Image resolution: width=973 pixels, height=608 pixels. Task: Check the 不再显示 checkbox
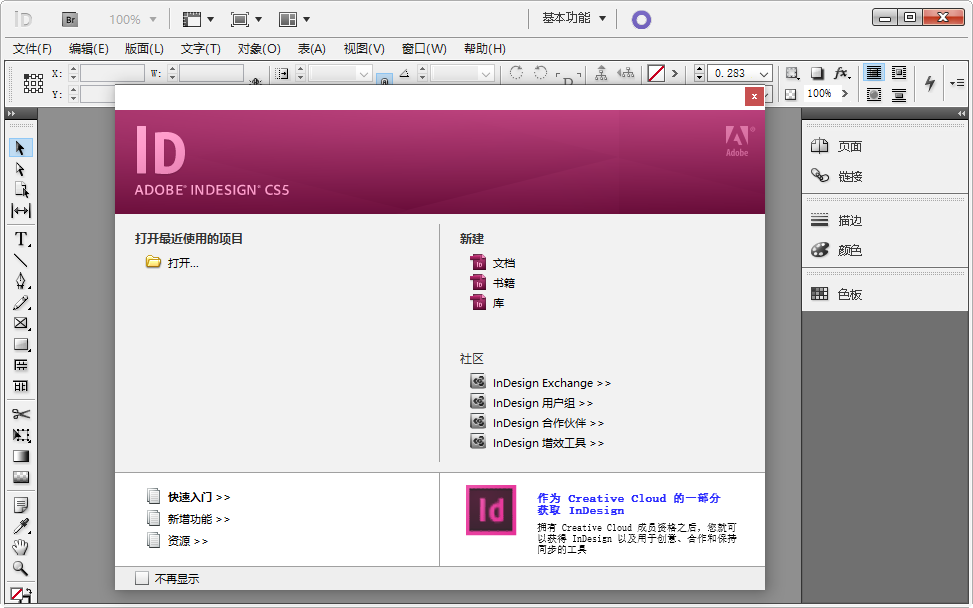[141, 578]
